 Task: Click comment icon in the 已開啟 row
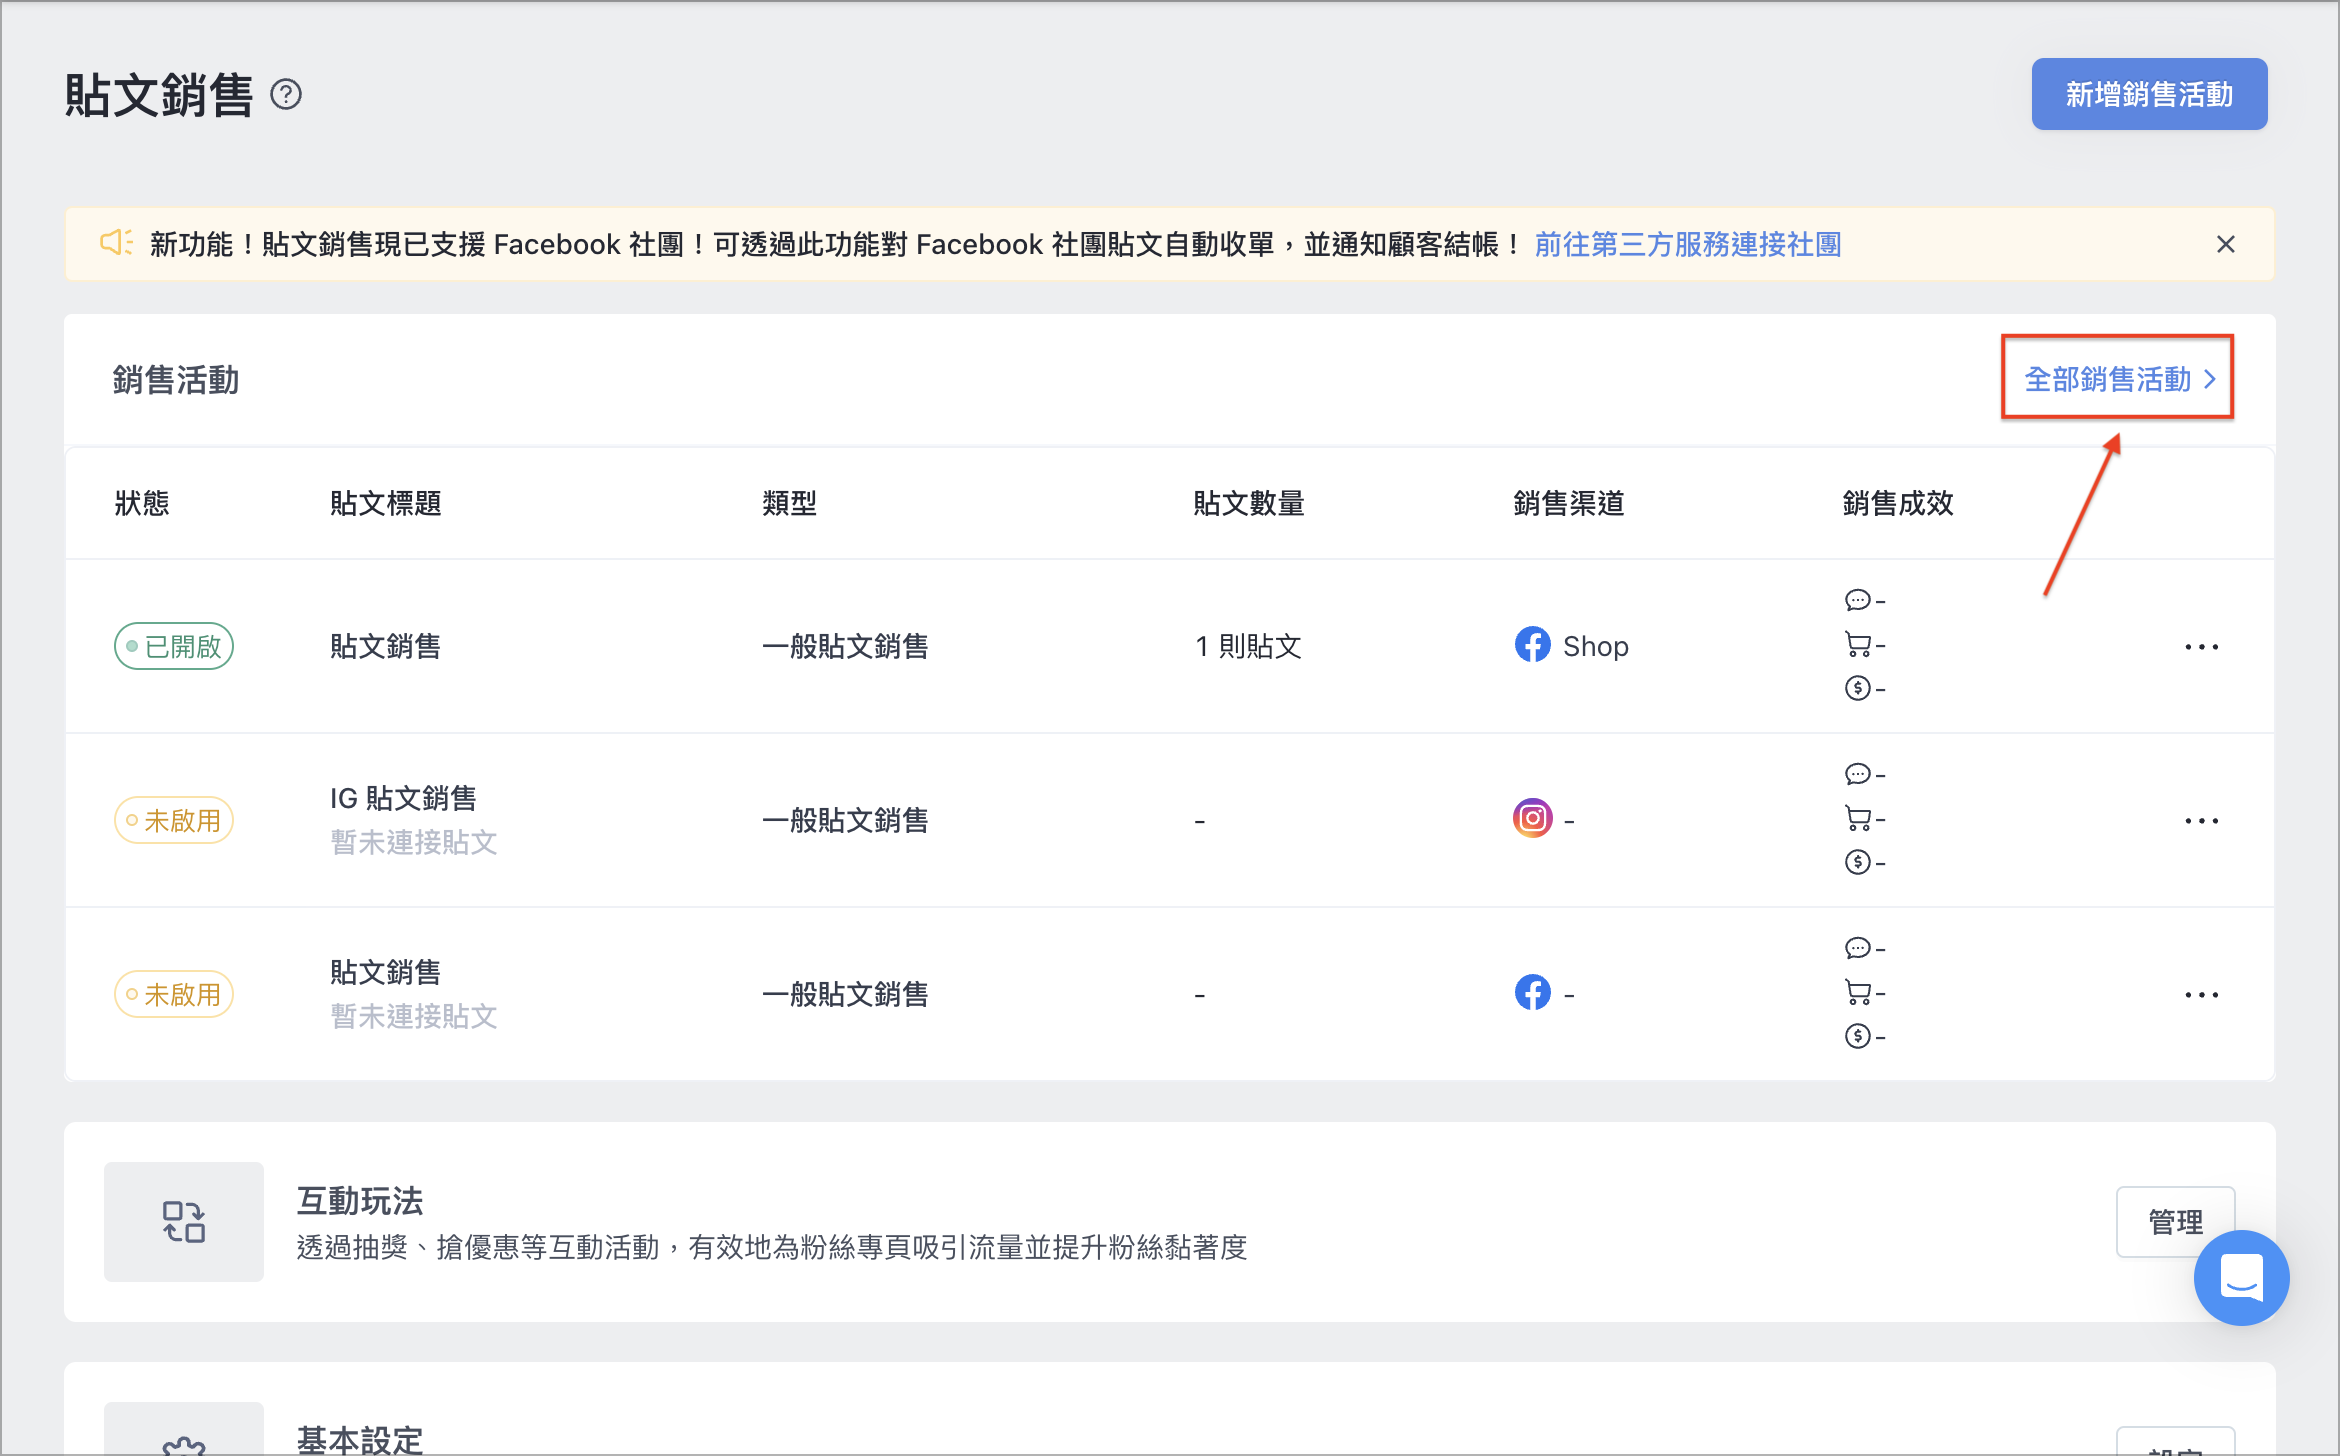tap(1857, 600)
